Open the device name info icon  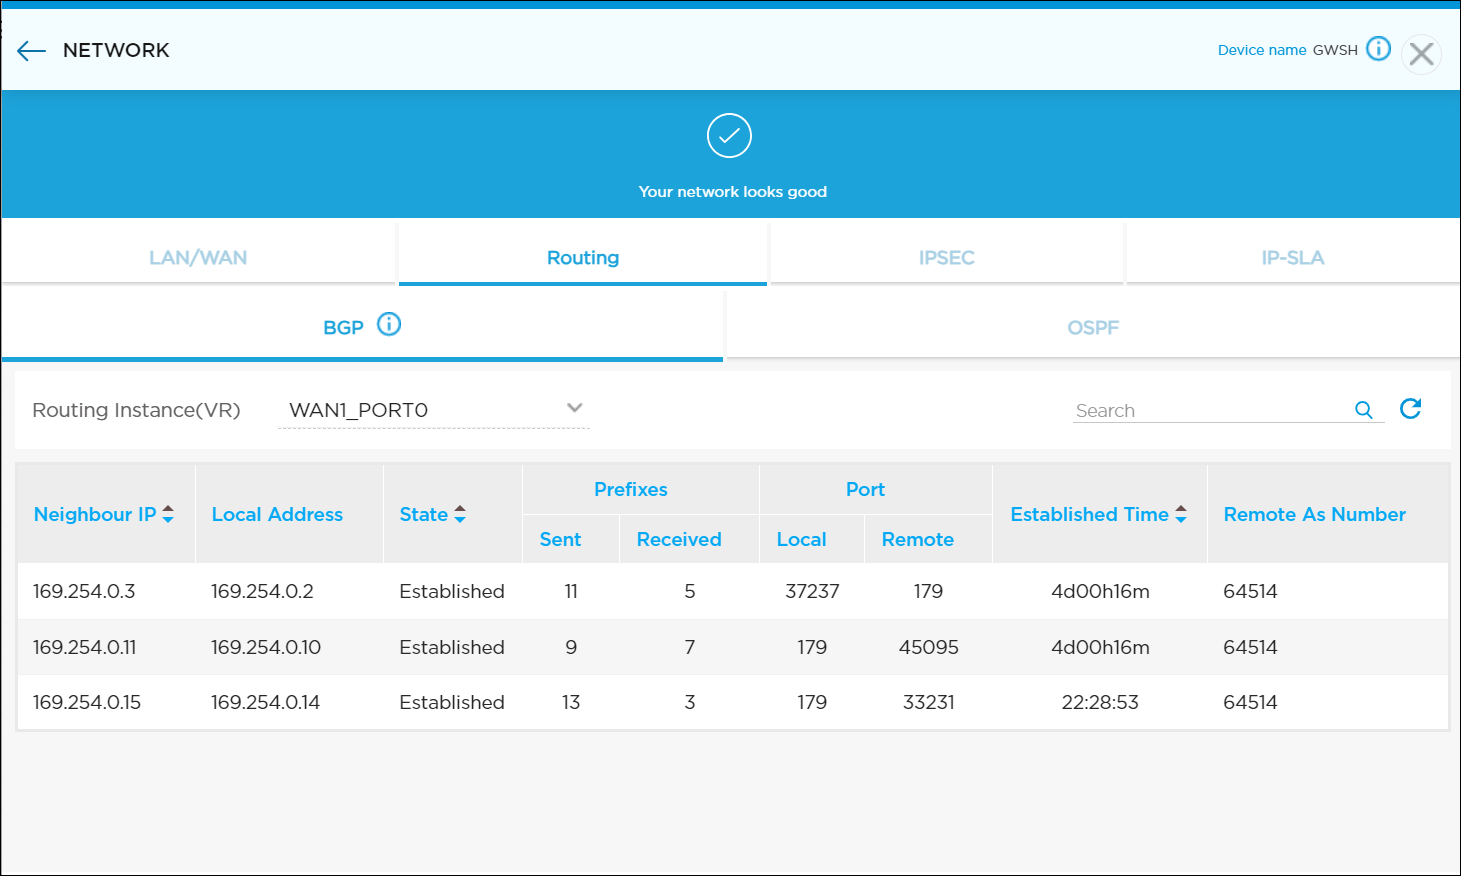[x=1378, y=49]
